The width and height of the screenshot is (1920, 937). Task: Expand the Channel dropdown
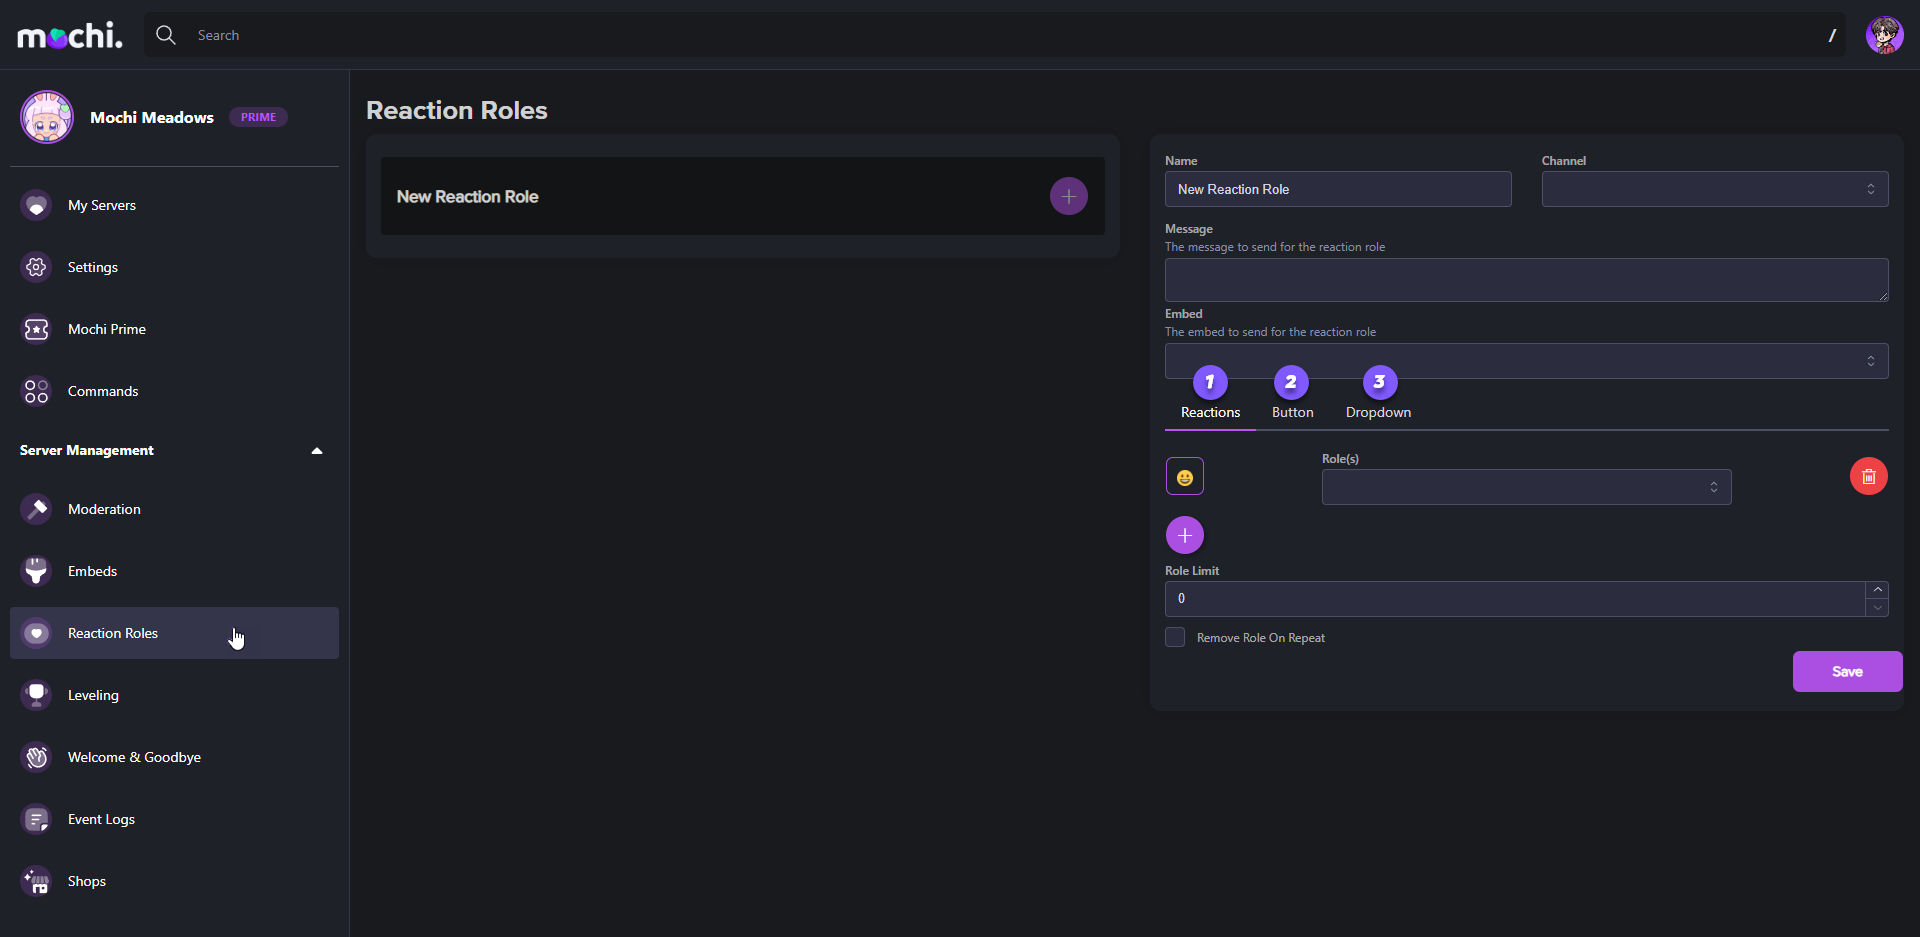(x=1714, y=189)
